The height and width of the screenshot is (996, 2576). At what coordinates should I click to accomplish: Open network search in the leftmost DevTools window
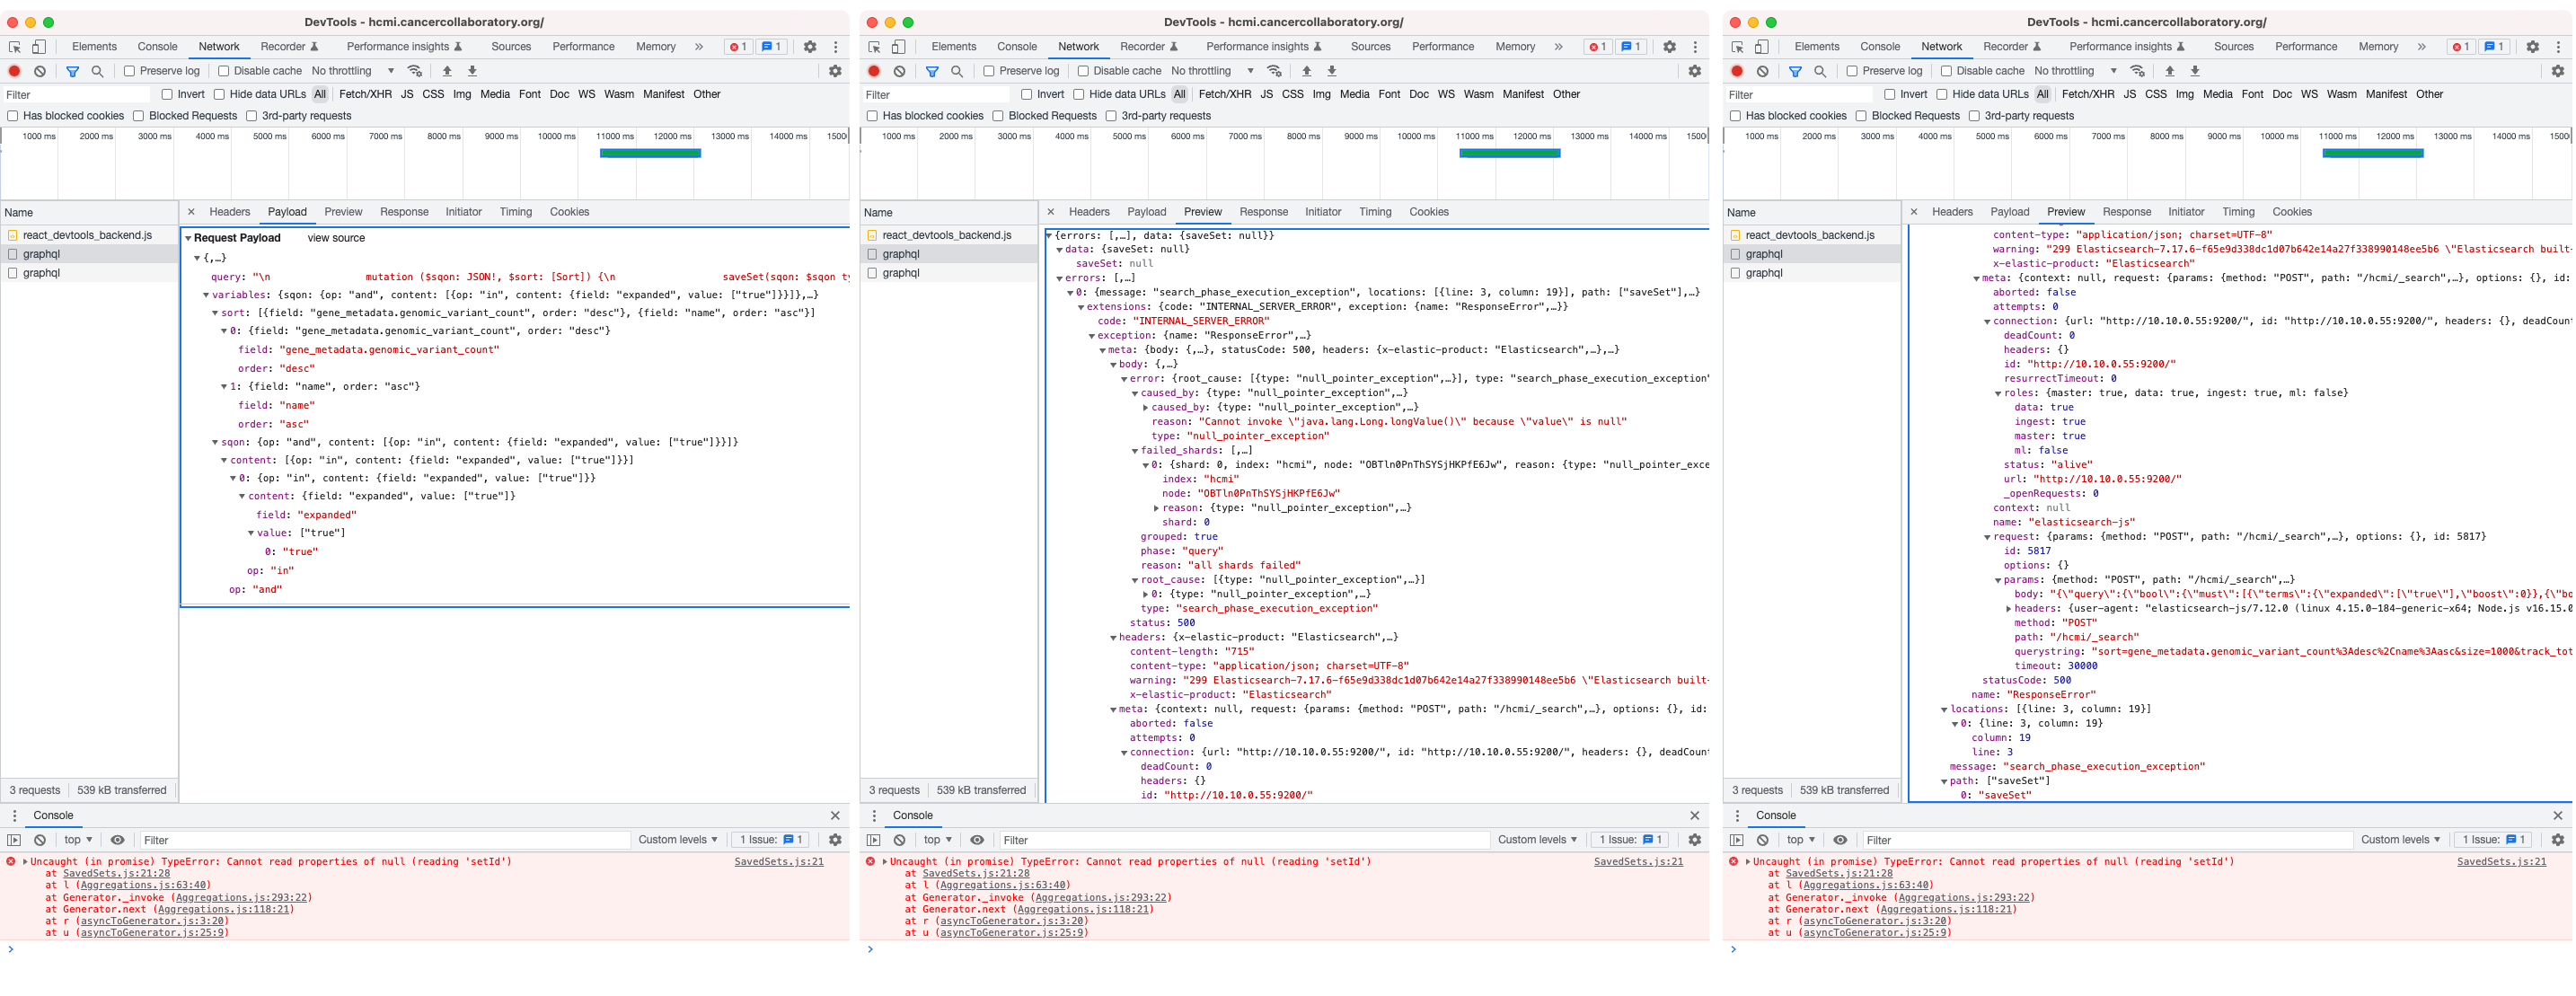[x=97, y=71]
